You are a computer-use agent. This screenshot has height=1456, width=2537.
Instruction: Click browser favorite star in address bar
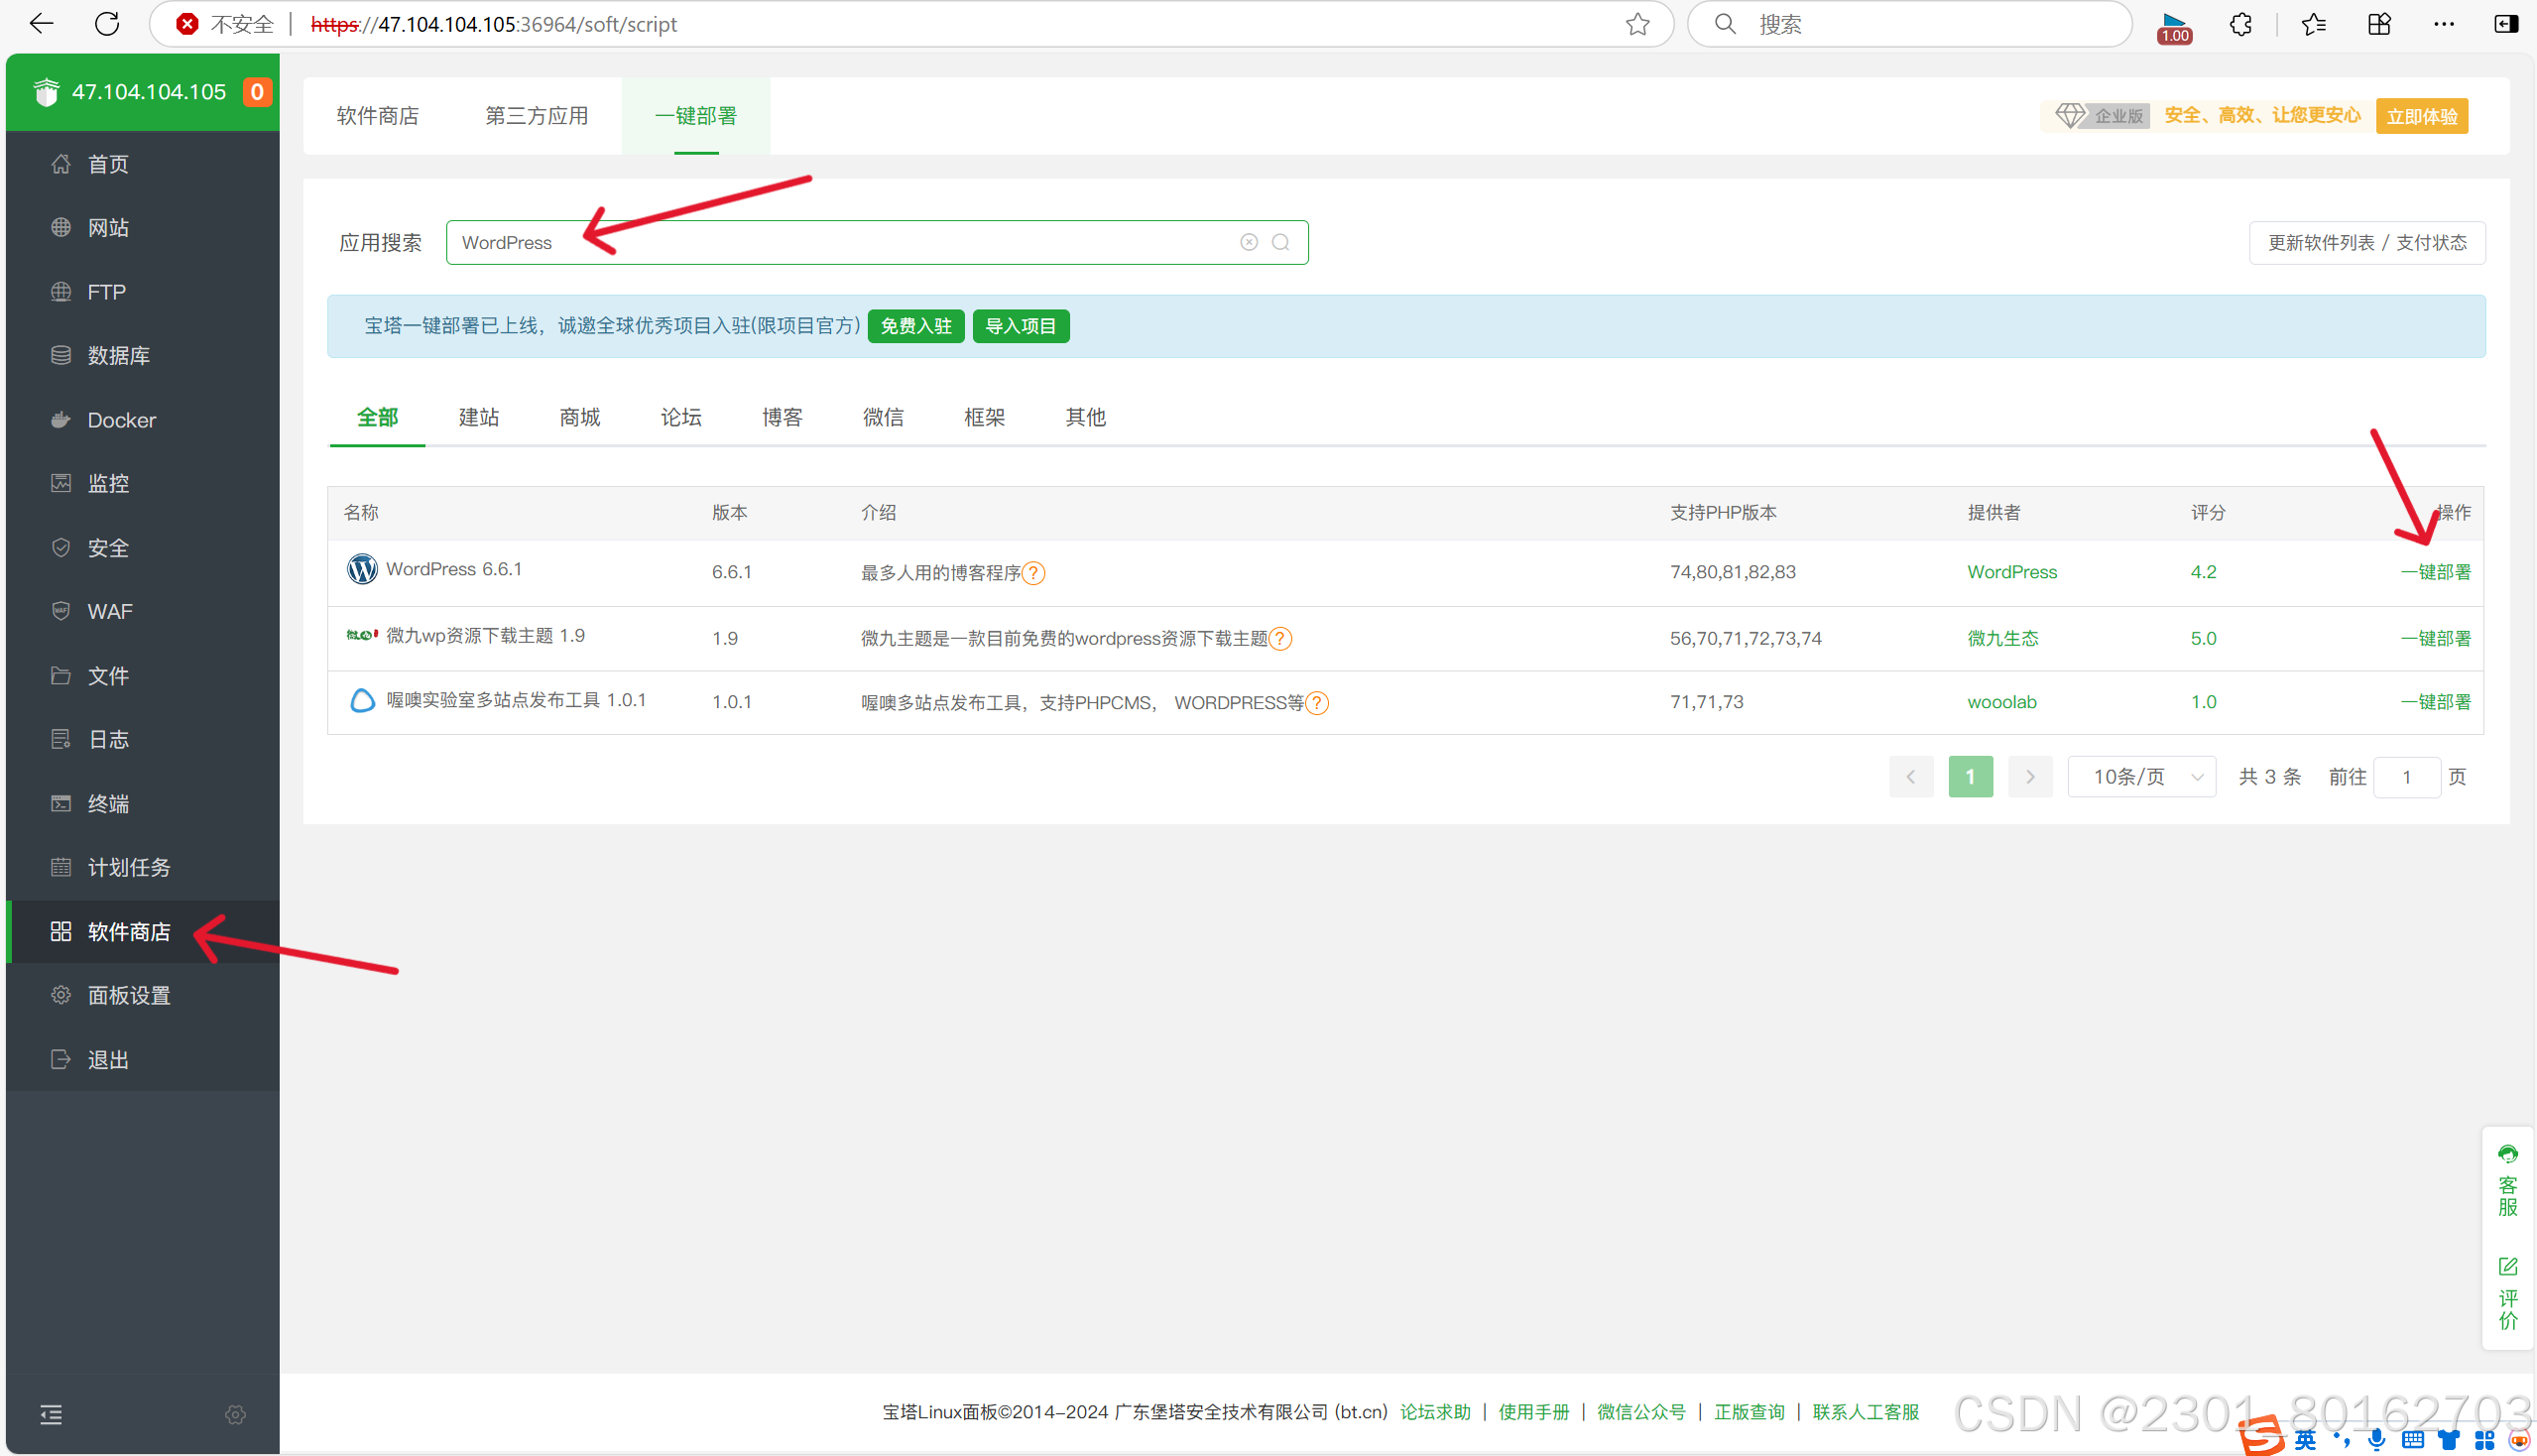[1637, 24]
